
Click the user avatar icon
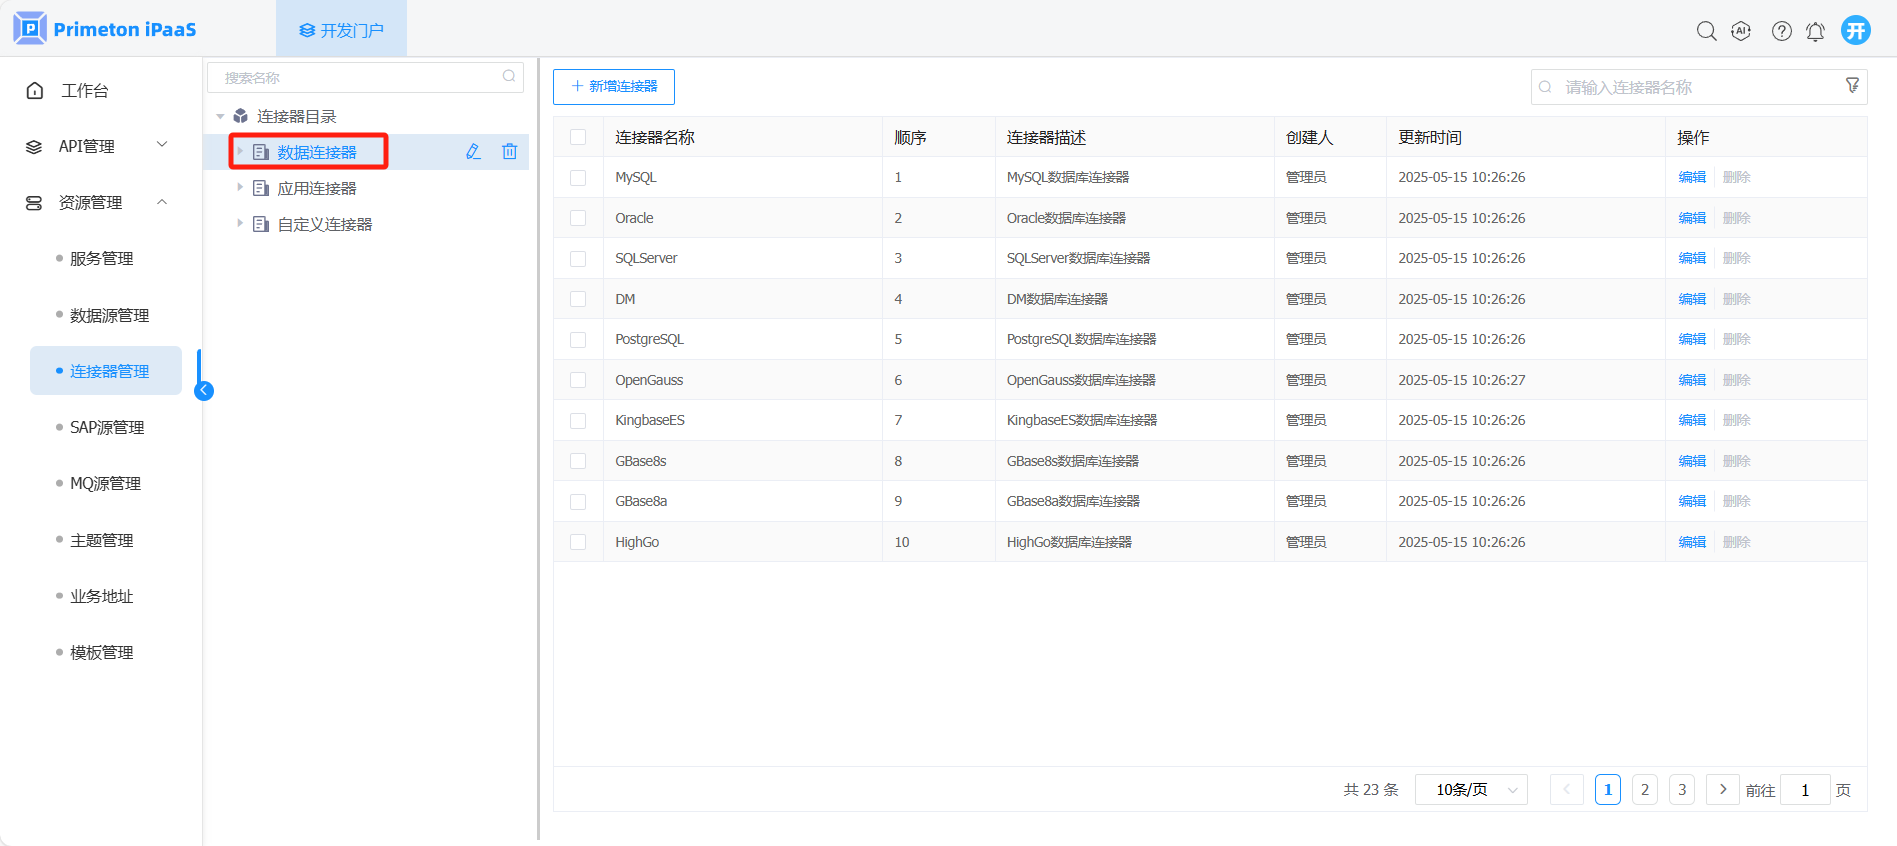pos(1856,30)
